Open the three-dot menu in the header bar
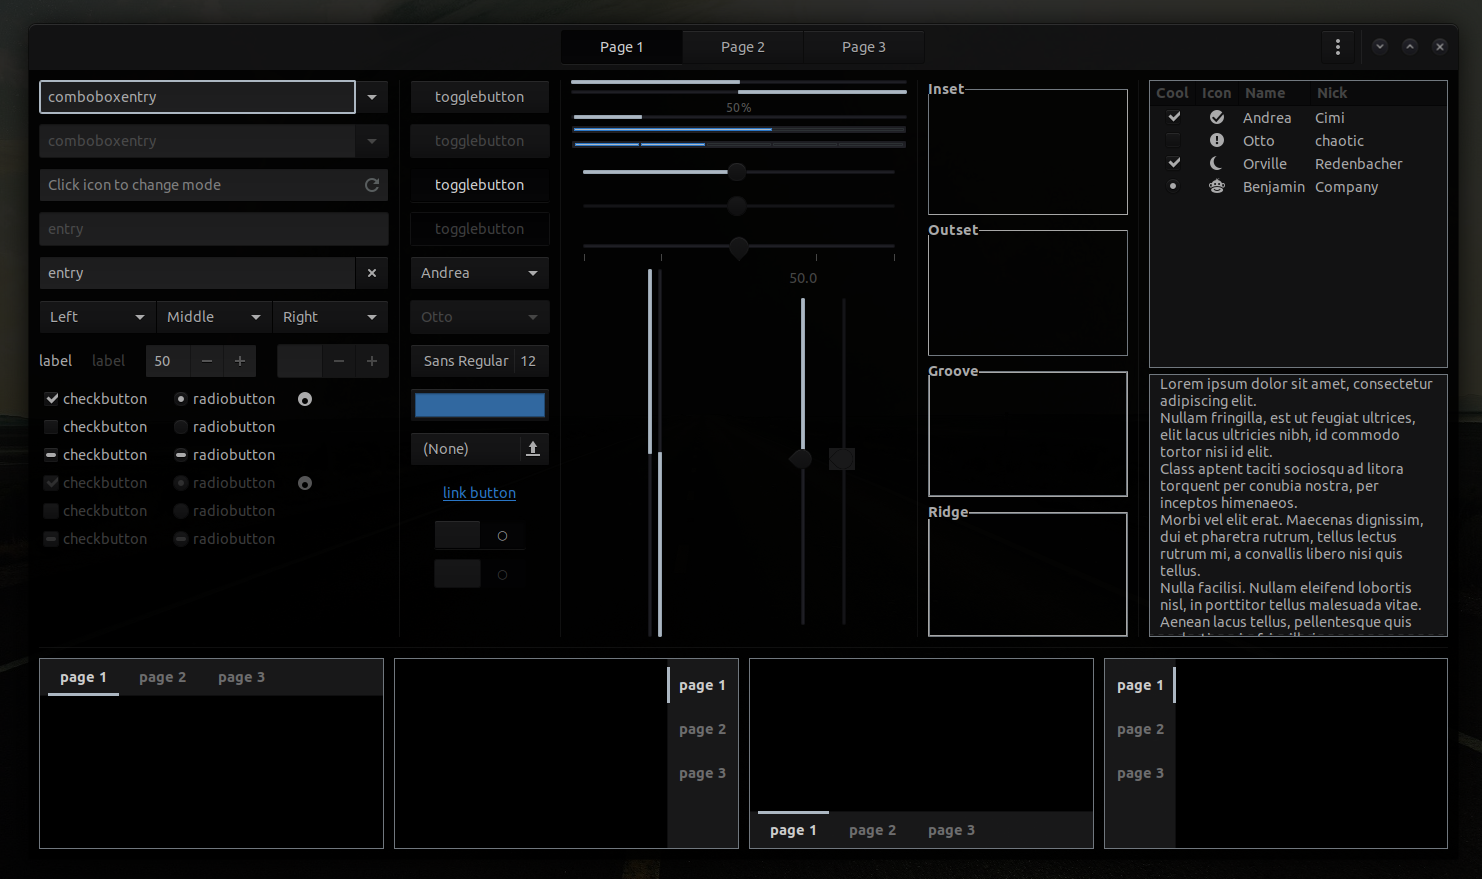Image resolution: width=1482 pixels, height=879 pixels. click(x=1337, y=46)
